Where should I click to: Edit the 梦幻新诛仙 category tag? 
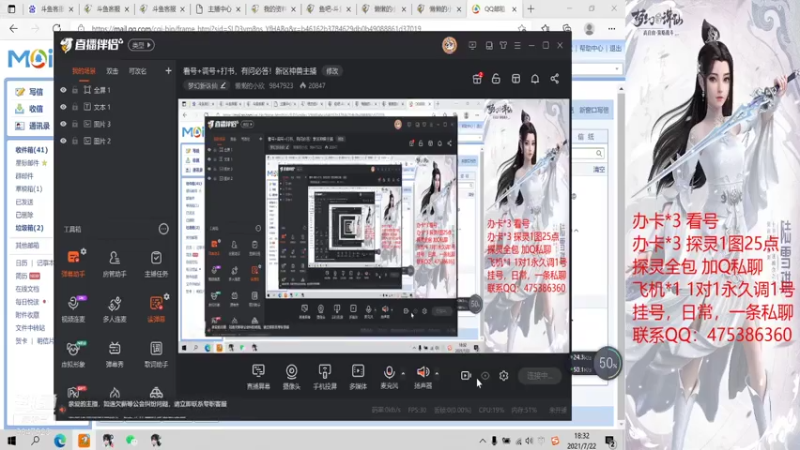[x=207, y=86]
